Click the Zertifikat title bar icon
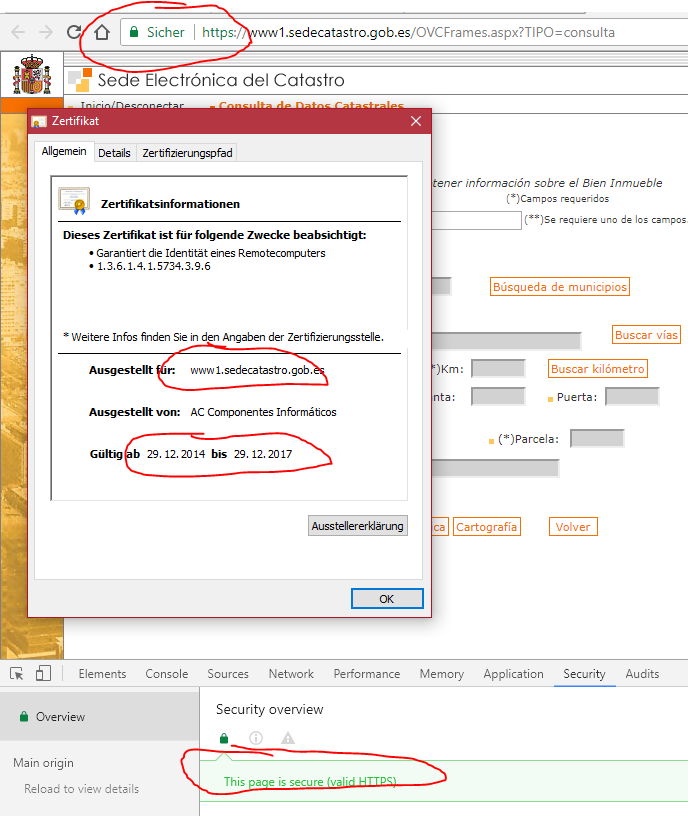Viewport: 688px width, 816px height. [39, 122]
